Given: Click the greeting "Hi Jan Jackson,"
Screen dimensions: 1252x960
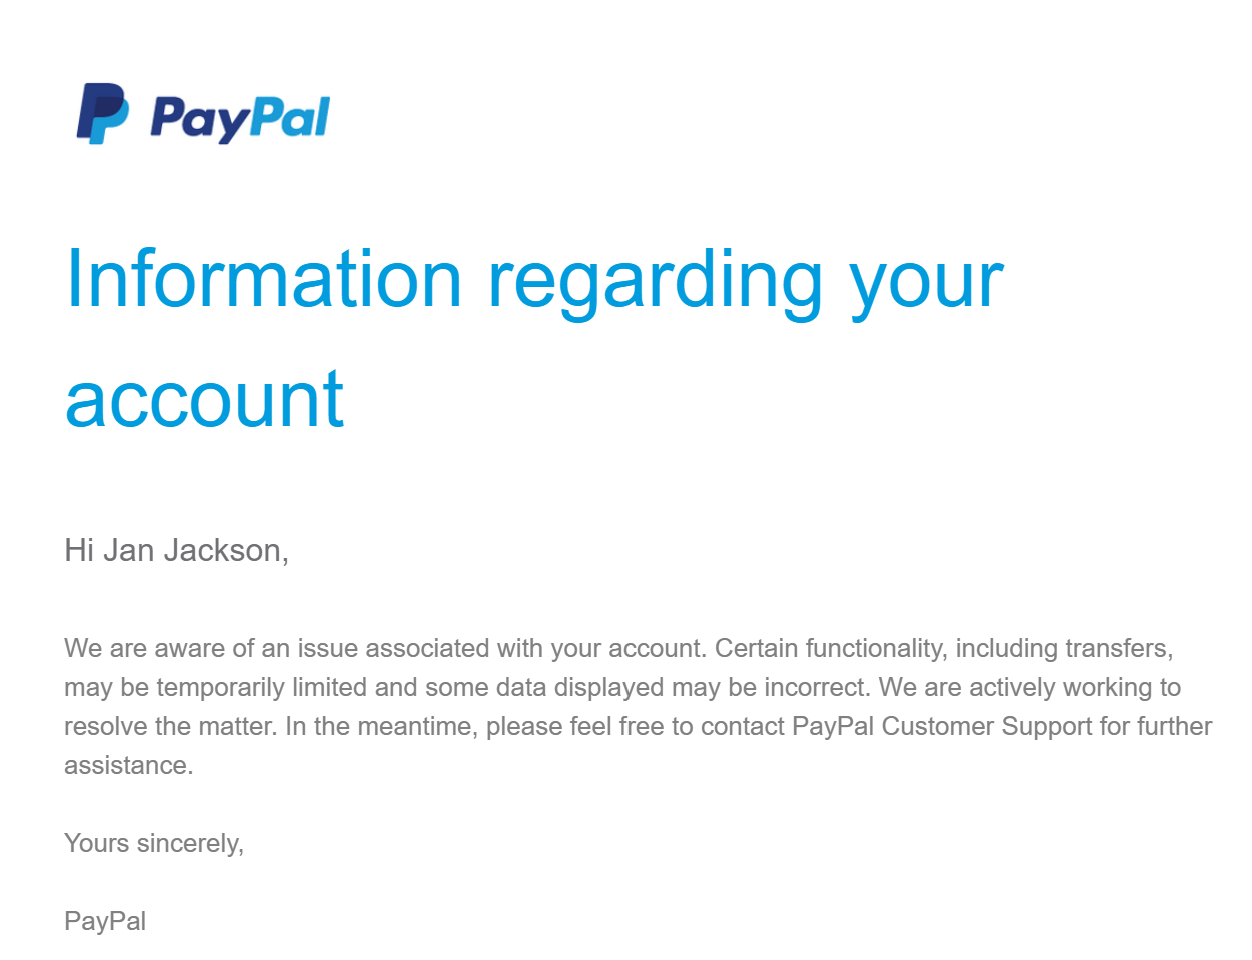Looking at the screenshot, I should click(x=176, y=550).
